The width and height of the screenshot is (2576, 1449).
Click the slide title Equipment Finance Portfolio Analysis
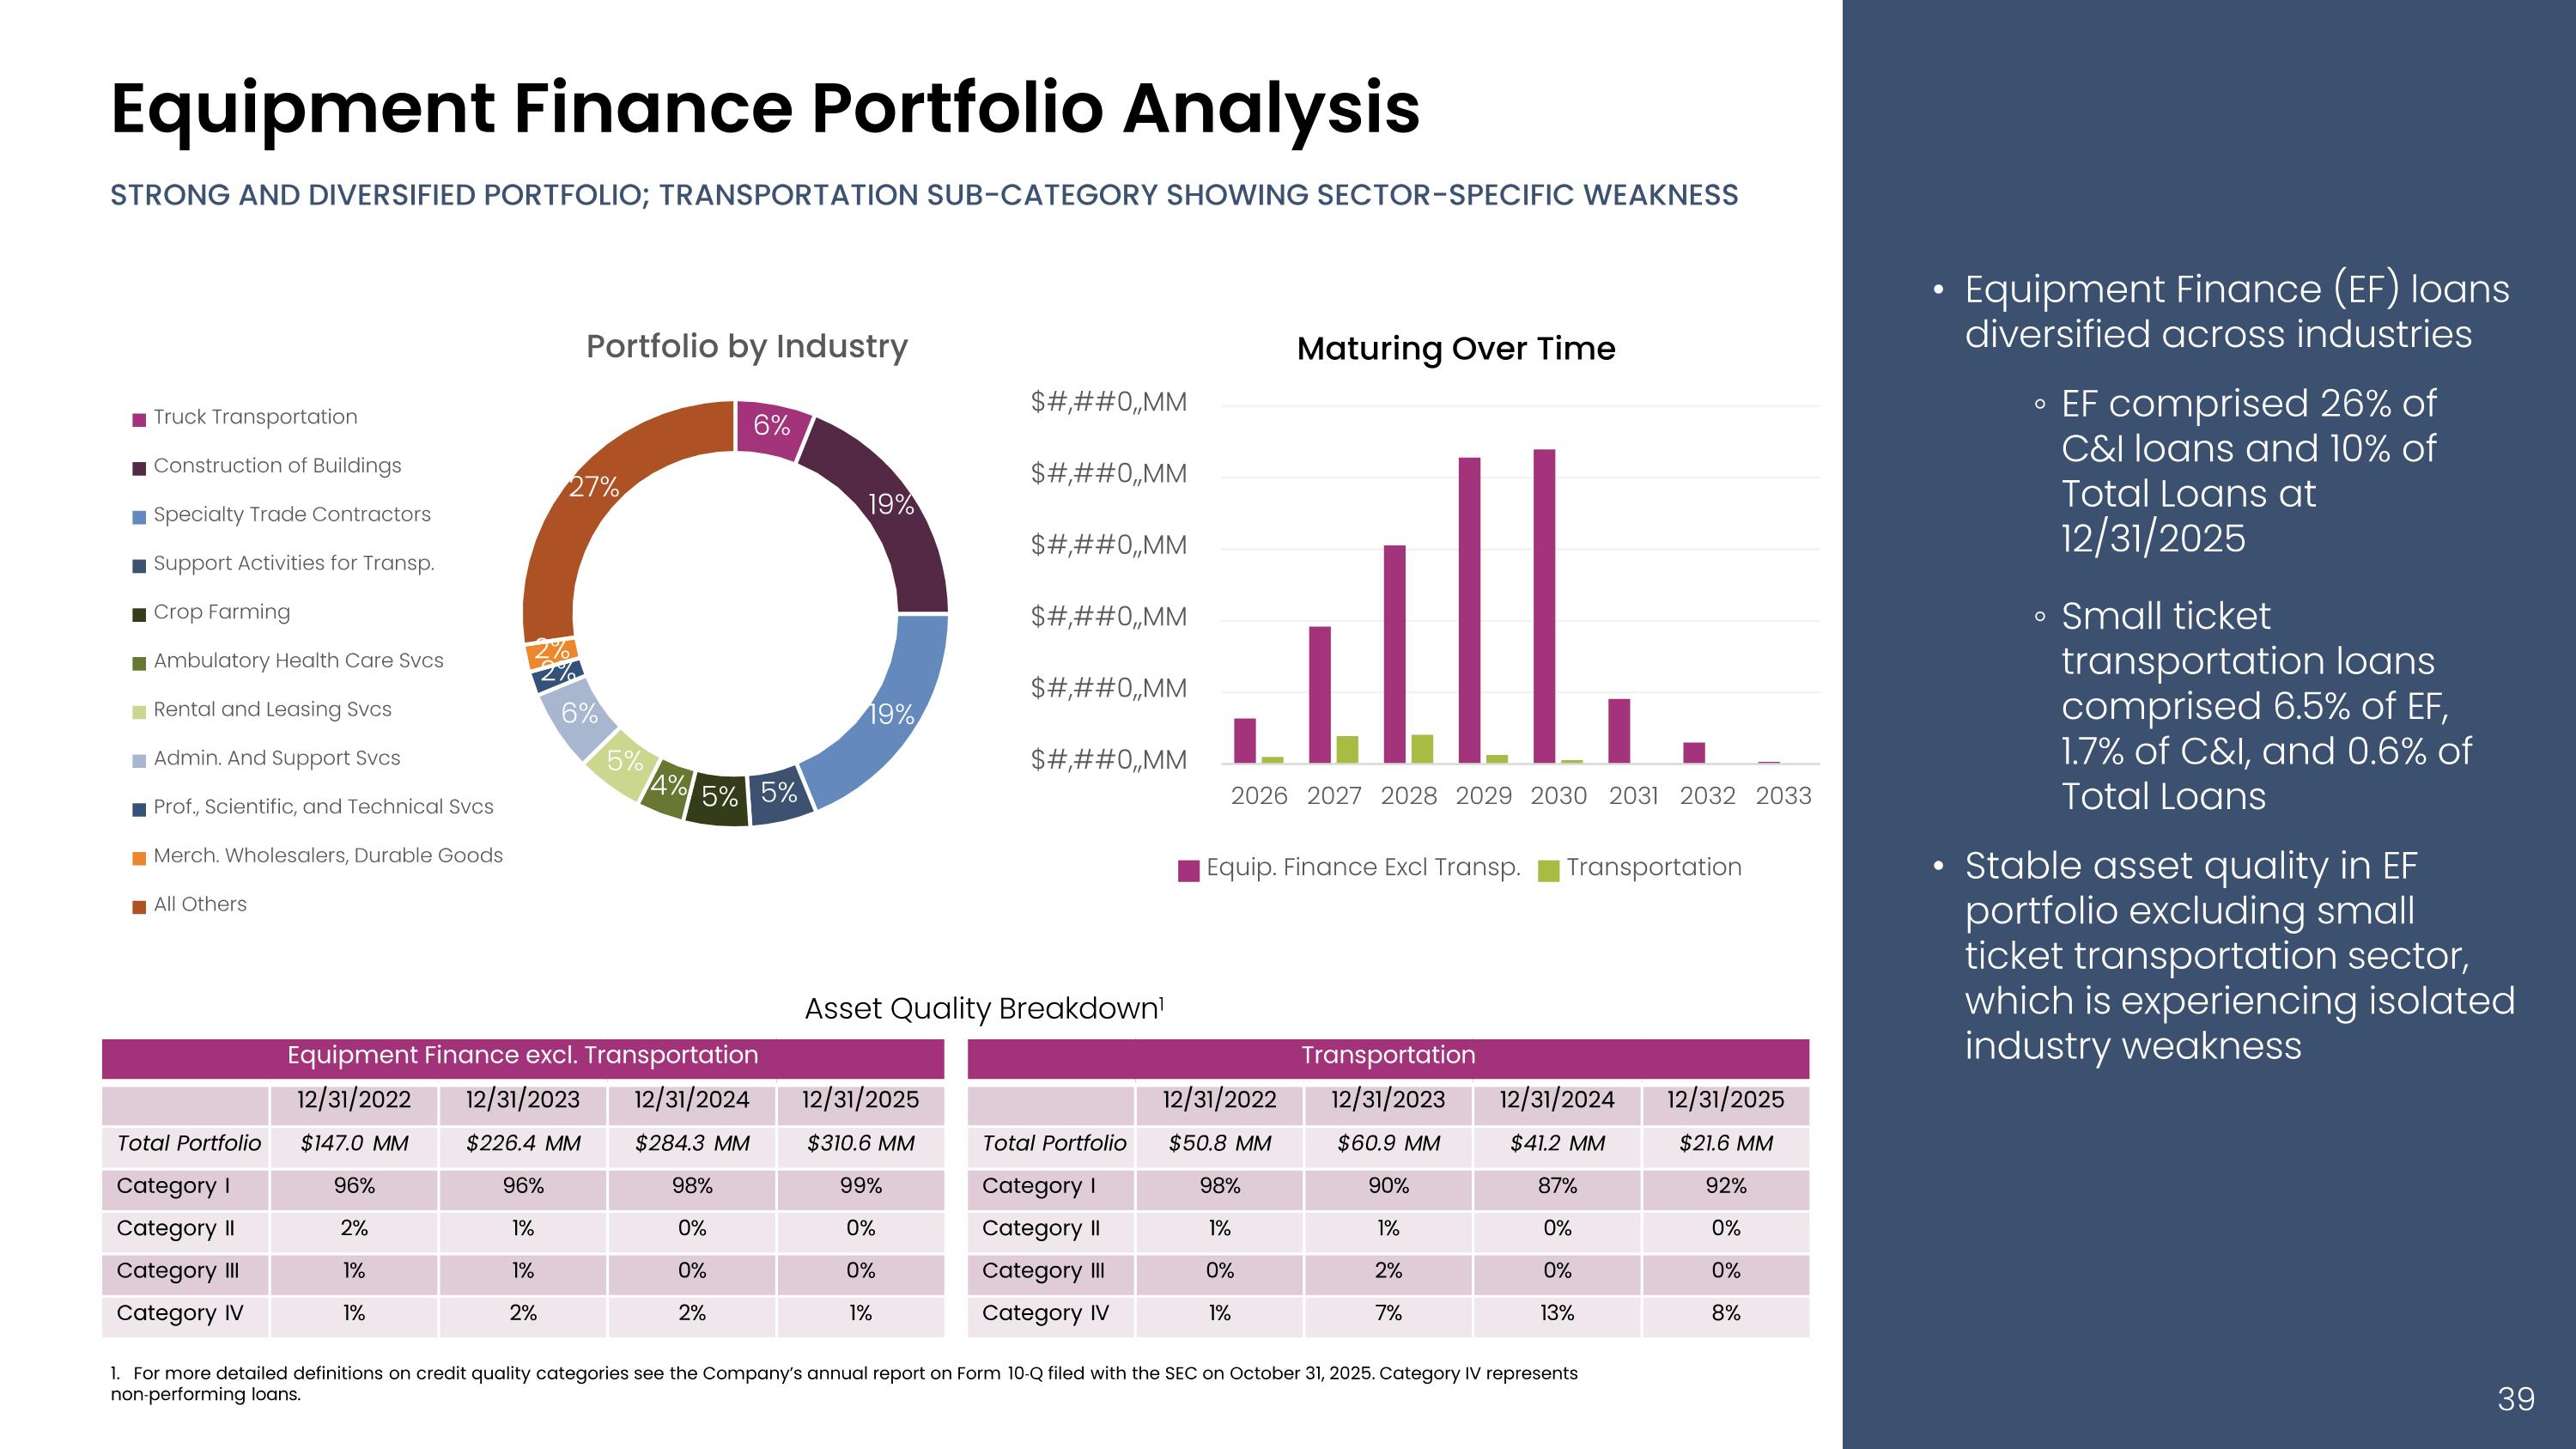point(765,108)
